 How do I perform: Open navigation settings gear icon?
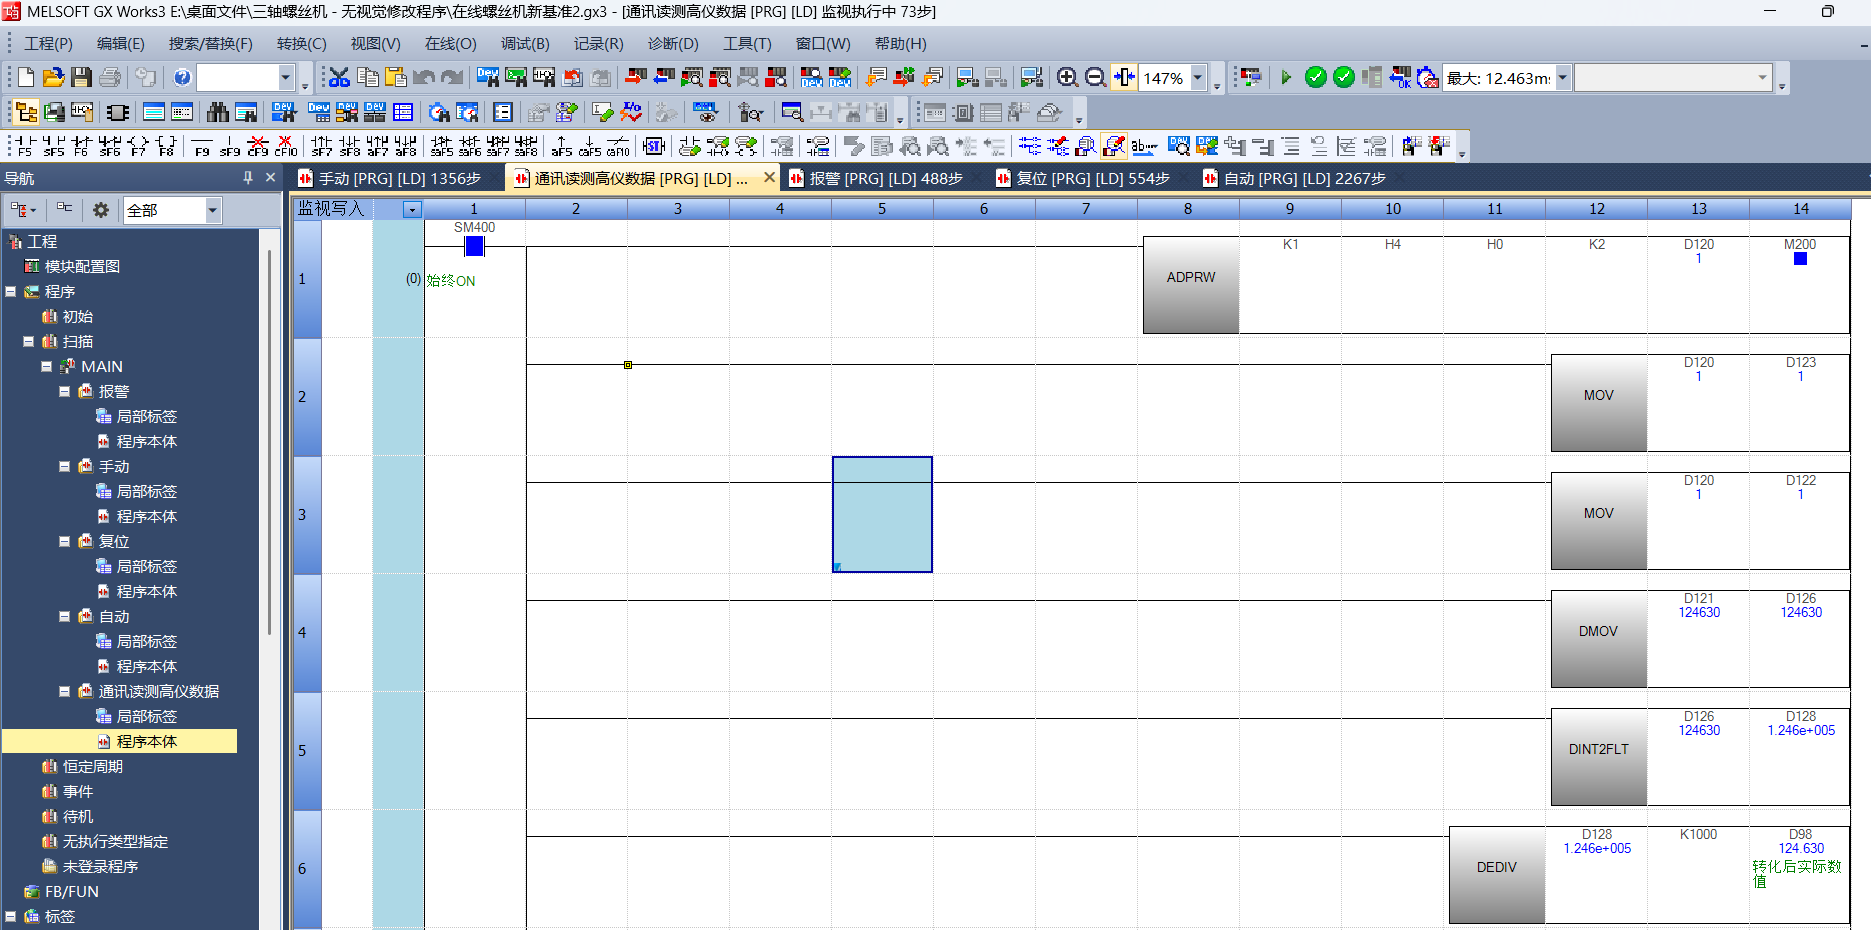pyautogui.click(x=100, y=210)
